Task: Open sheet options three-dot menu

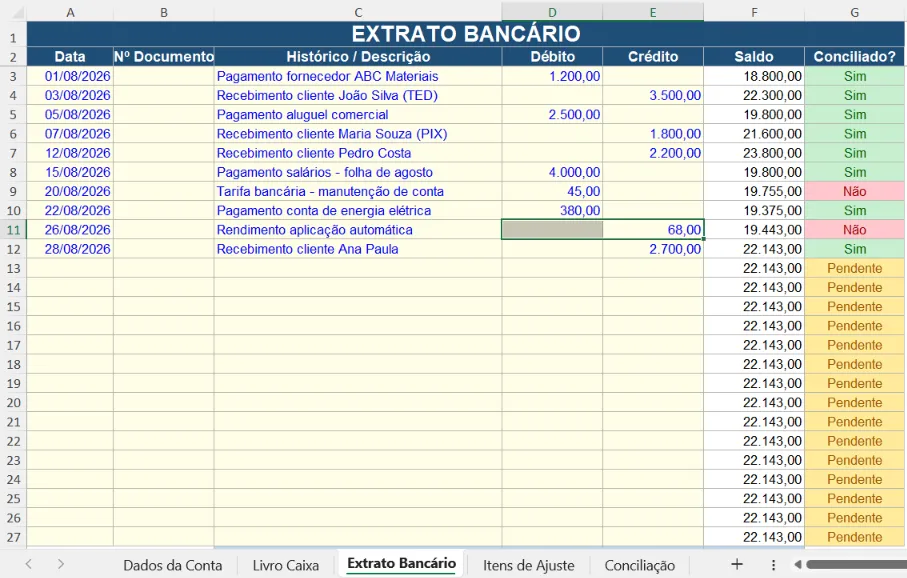Action: coord(773,565)
